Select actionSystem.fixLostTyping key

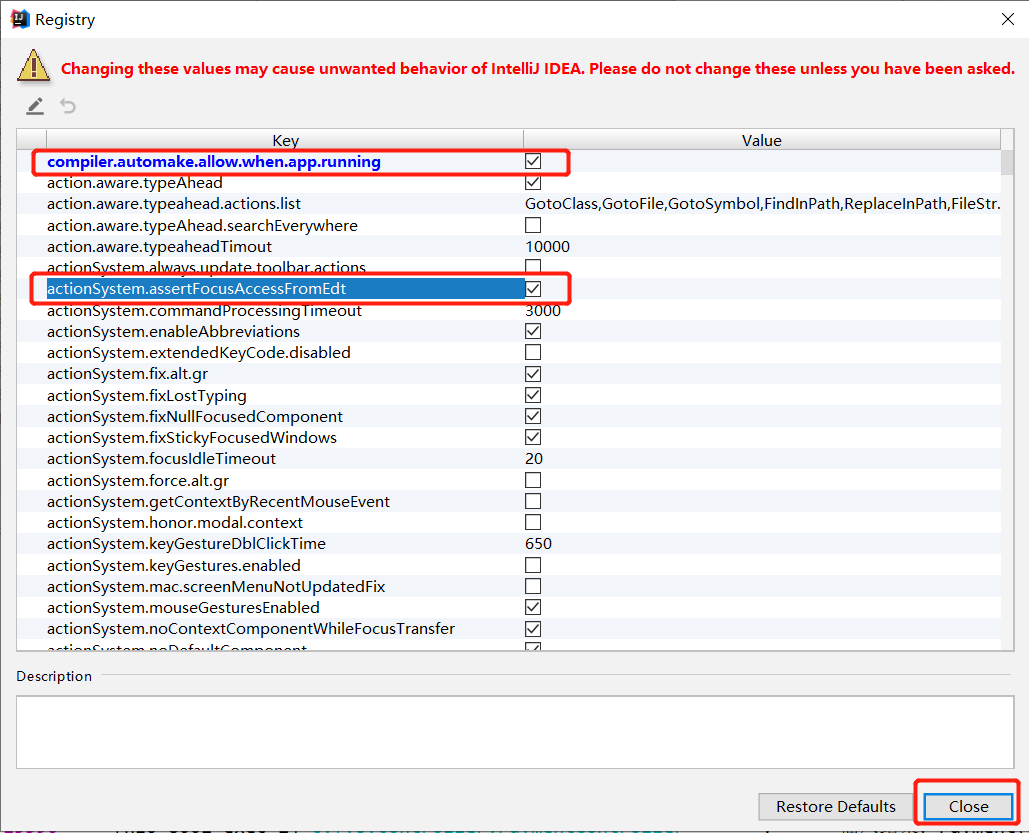(x=147, y=395)
